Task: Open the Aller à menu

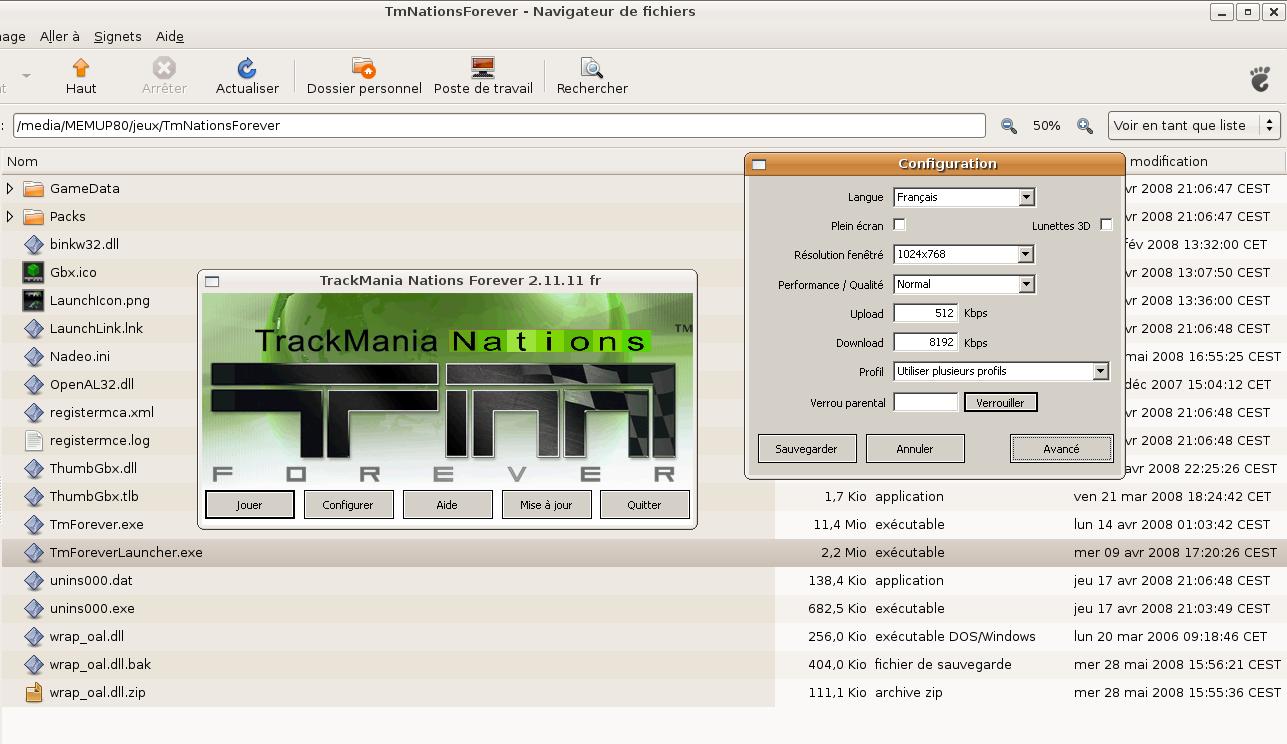Action: click(60, 36)
